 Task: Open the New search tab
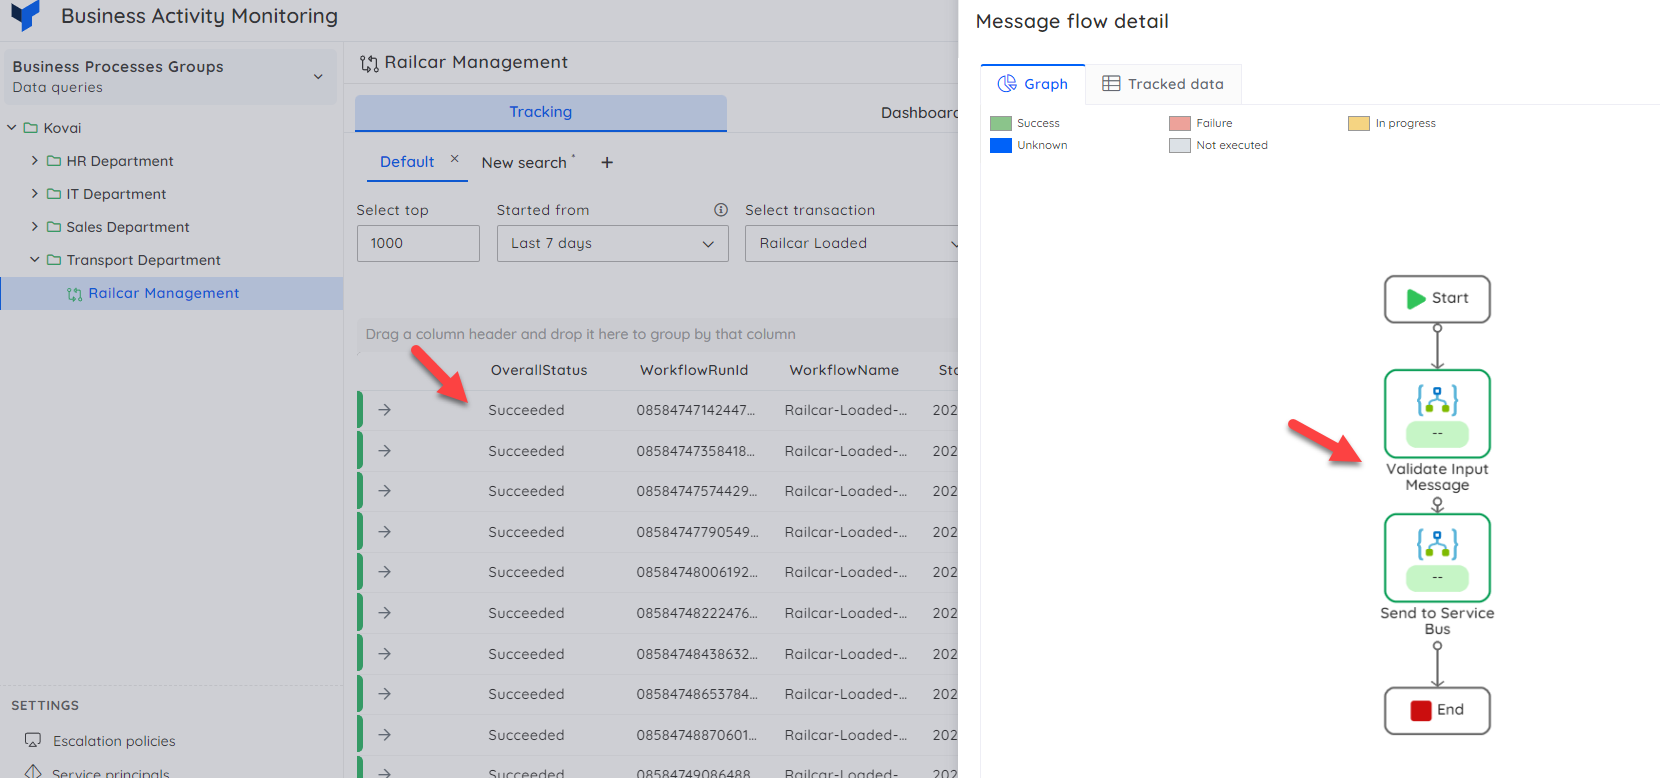coord(524,163)
